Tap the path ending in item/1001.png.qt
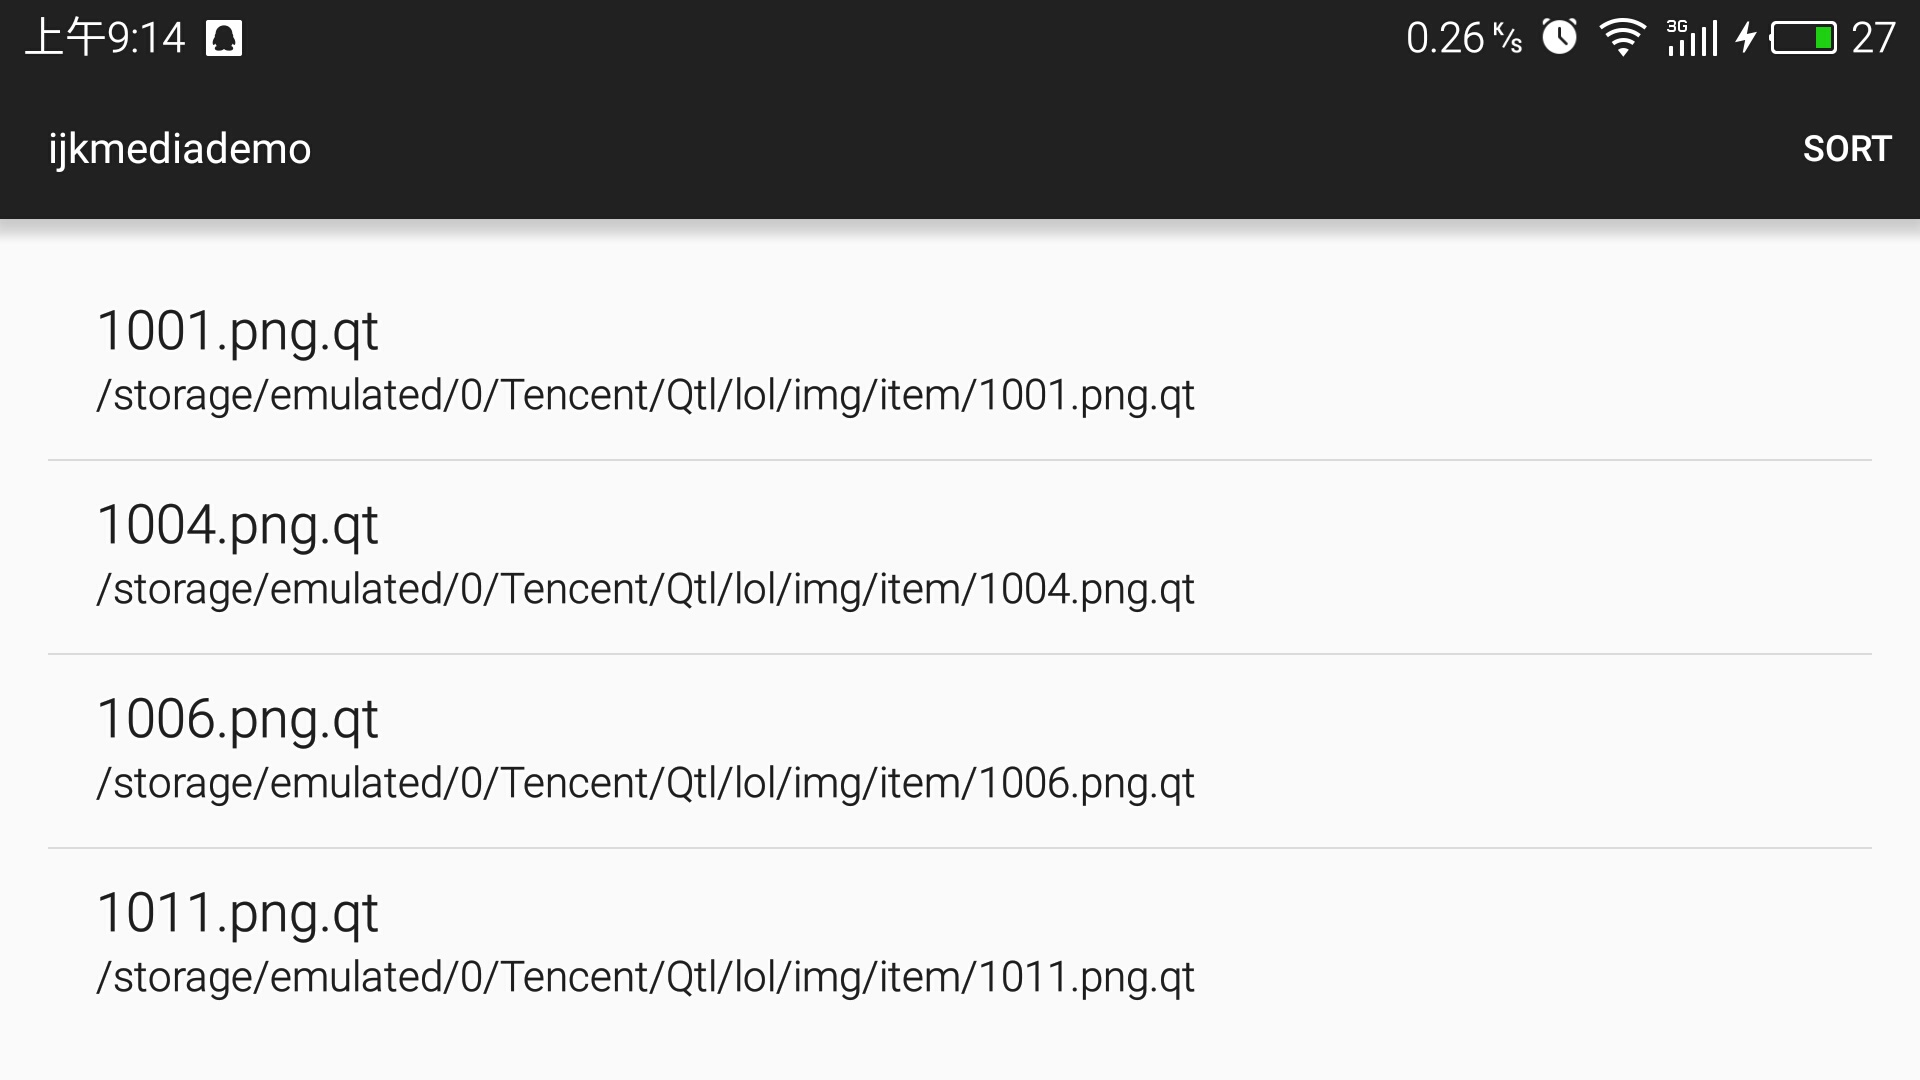The width and height of the screenshot is (1920, 1080). click(x=645, y=396)
